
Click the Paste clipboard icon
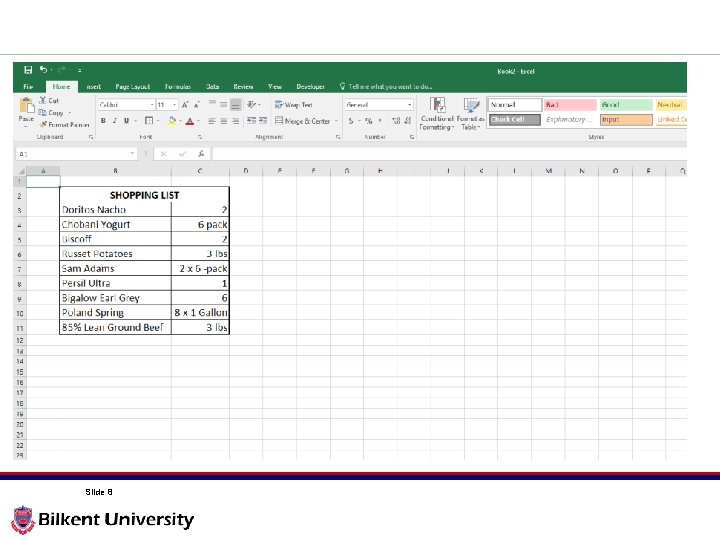pos(27,106)
